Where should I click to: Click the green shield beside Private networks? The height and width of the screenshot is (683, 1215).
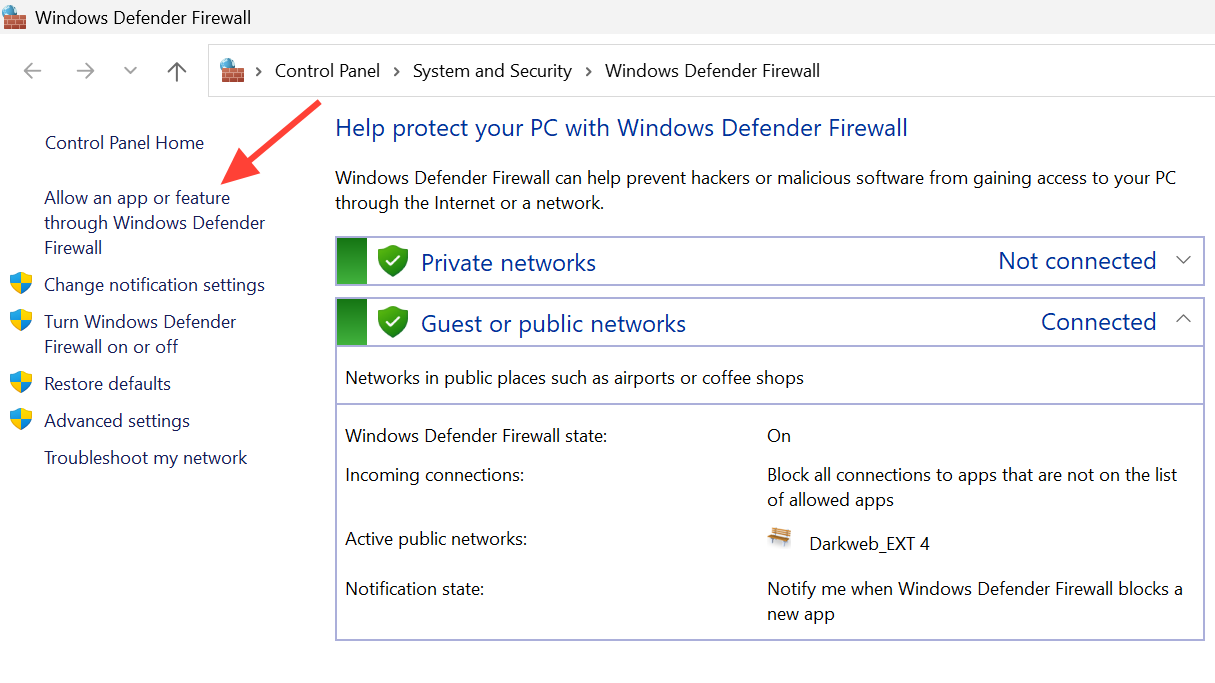(393, 262)
